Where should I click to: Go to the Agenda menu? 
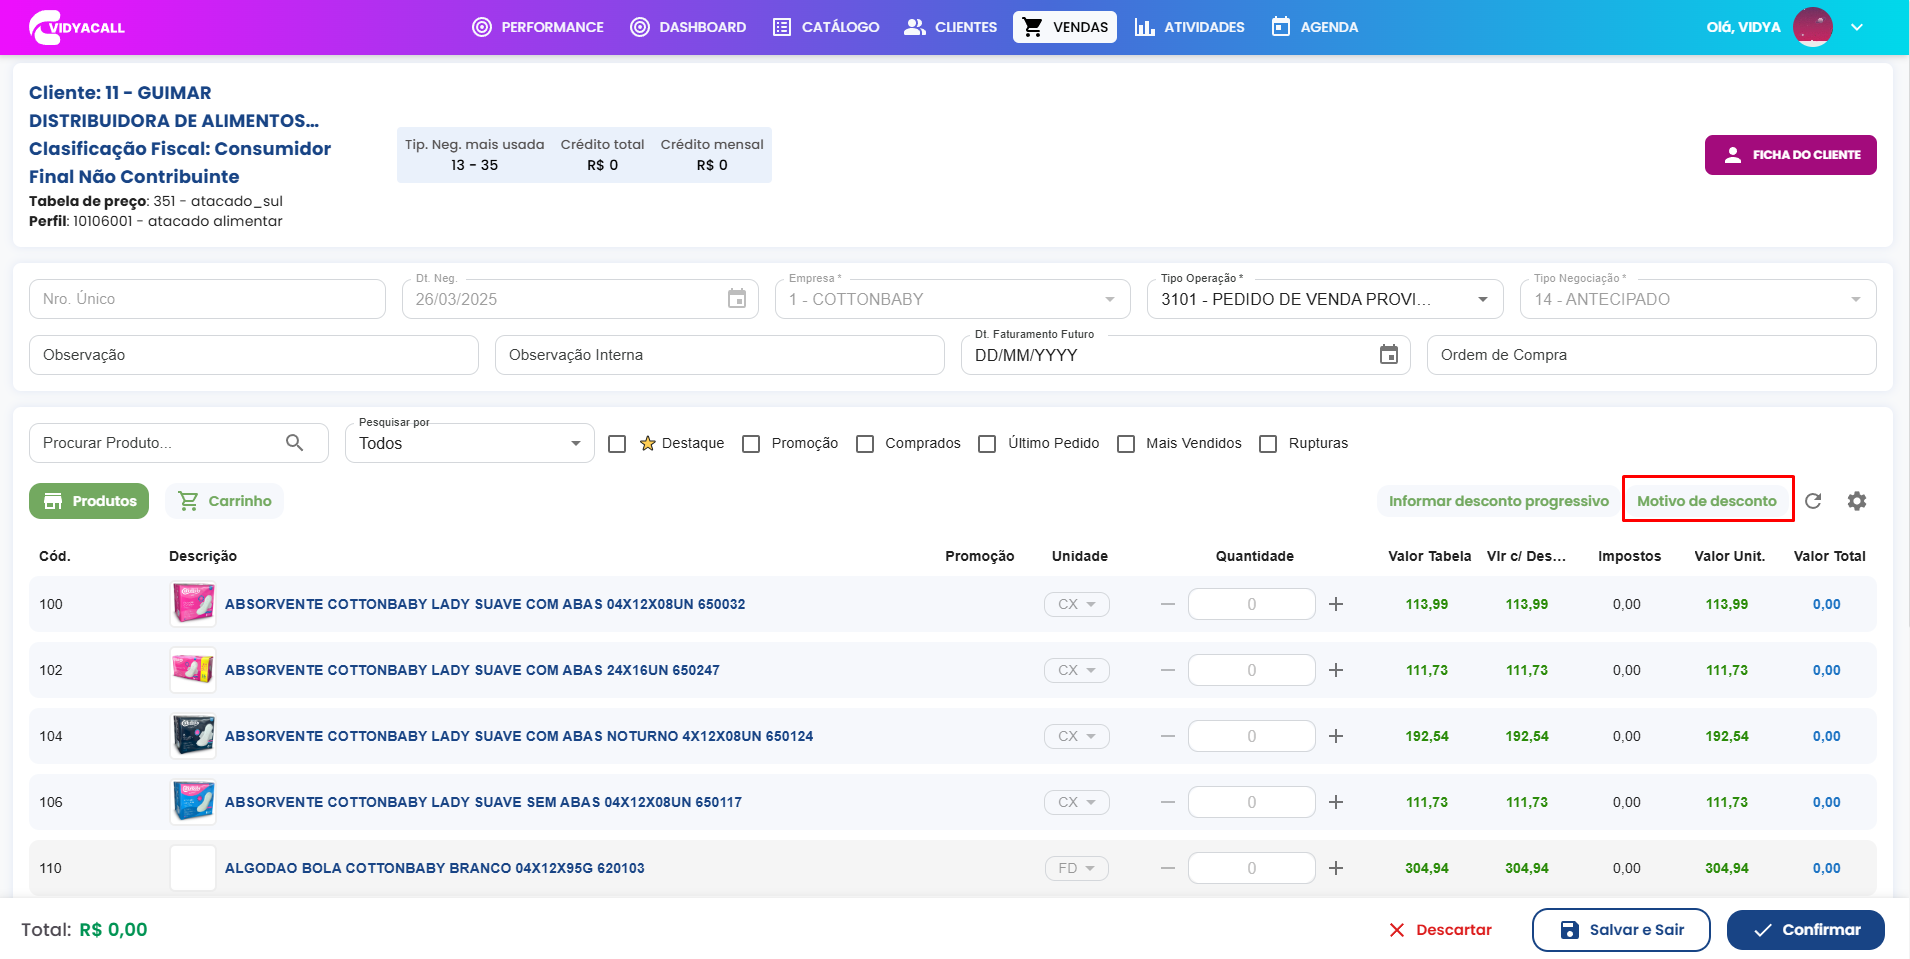1314,27
